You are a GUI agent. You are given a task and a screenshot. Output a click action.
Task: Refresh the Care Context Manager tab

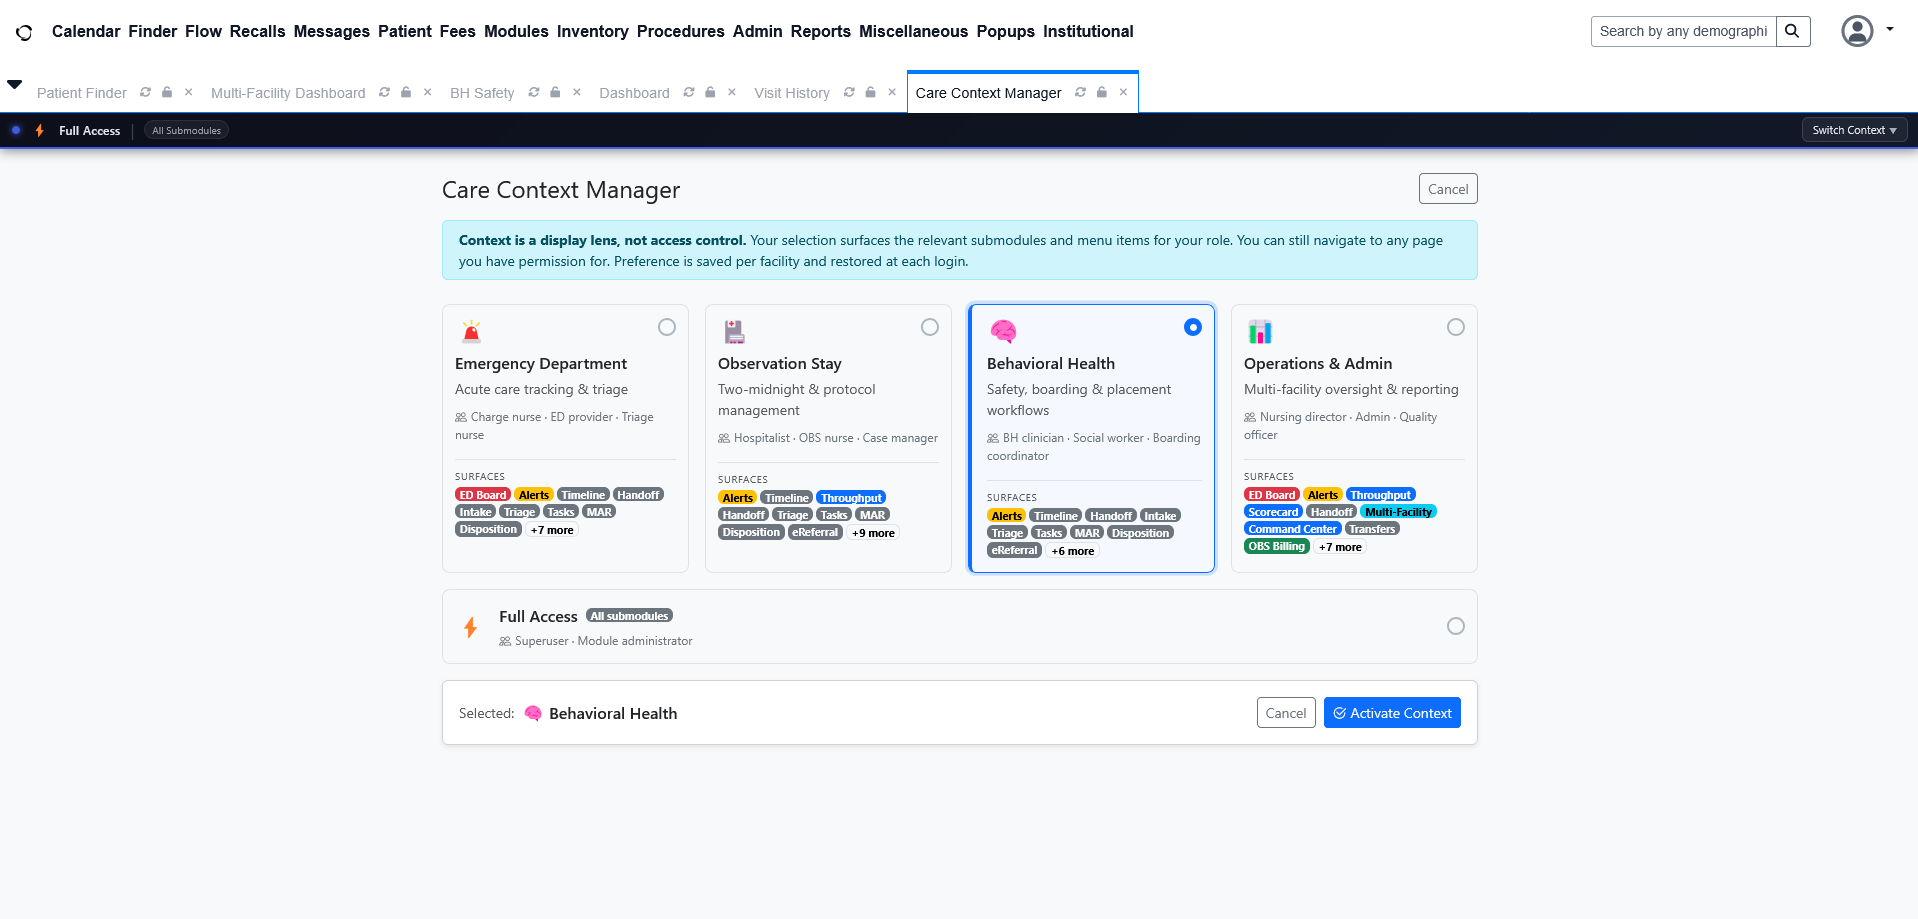[x=1080, y=92]
